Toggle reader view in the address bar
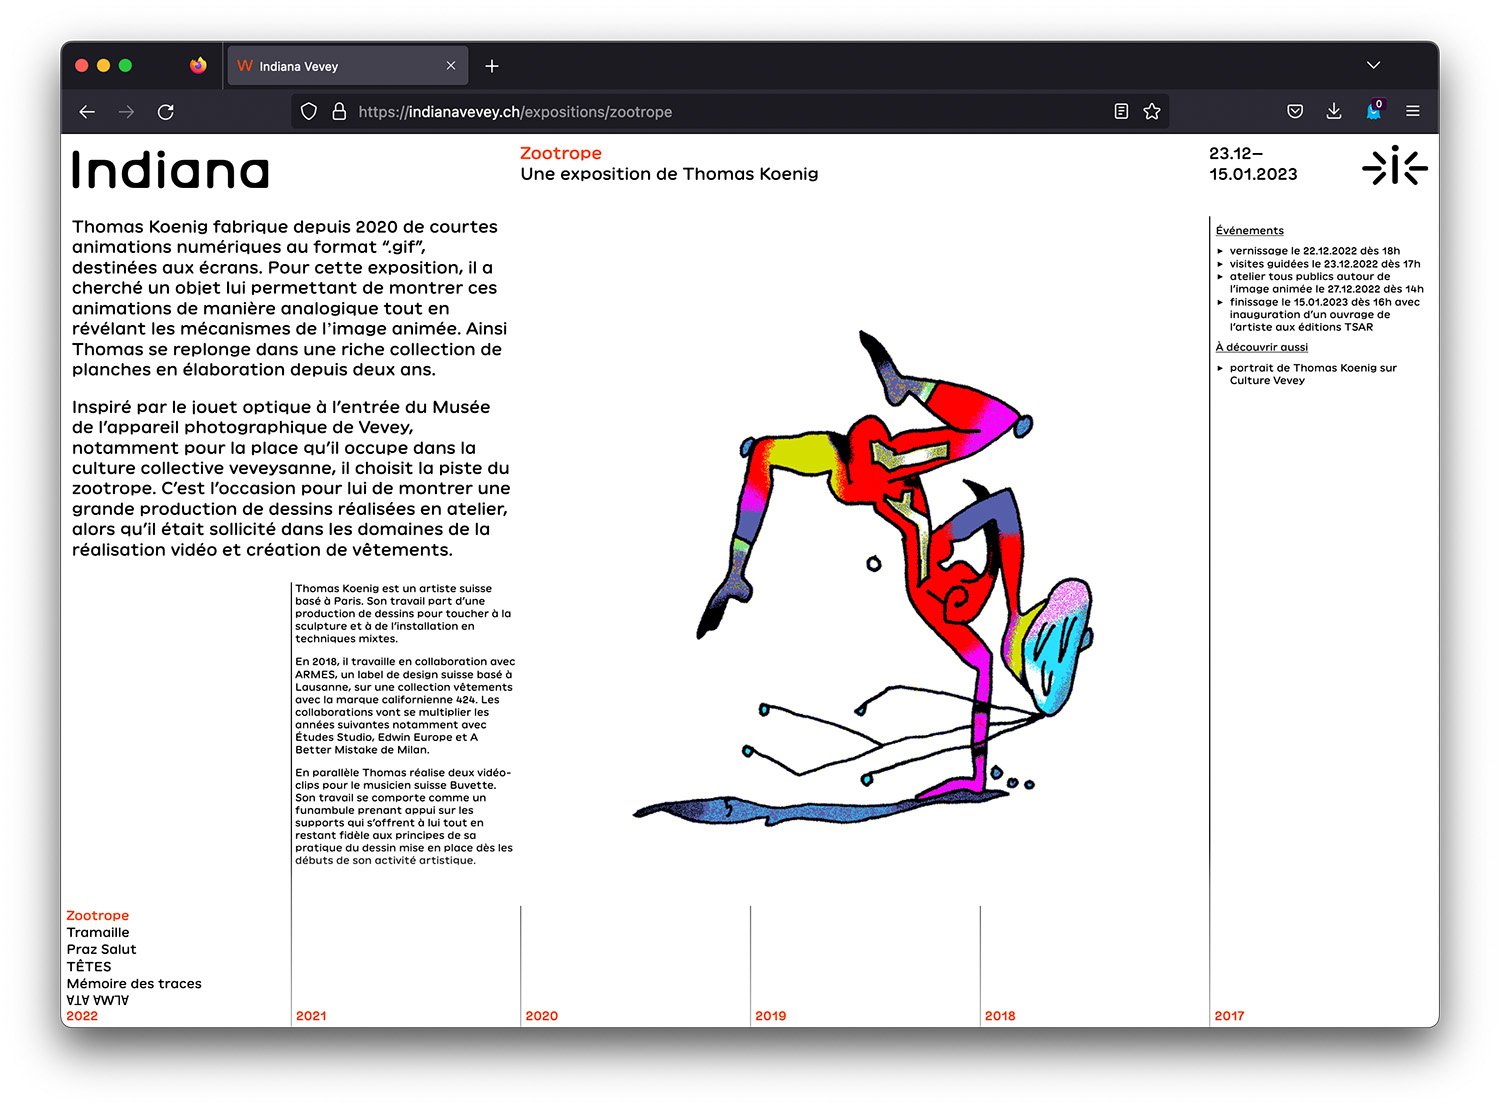The width and height of the screenshot is (1500, 1108). [1121, 112]
